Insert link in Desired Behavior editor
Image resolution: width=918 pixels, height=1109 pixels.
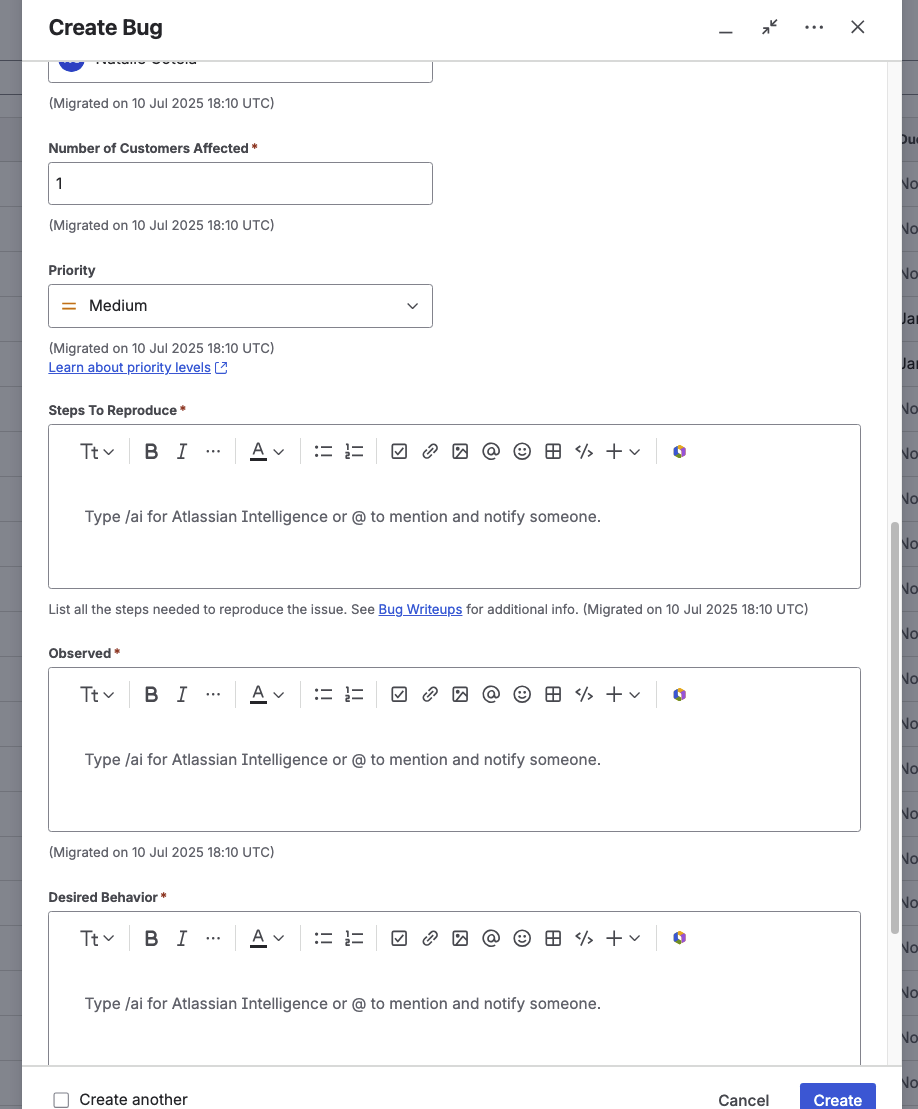coord(430,938)
